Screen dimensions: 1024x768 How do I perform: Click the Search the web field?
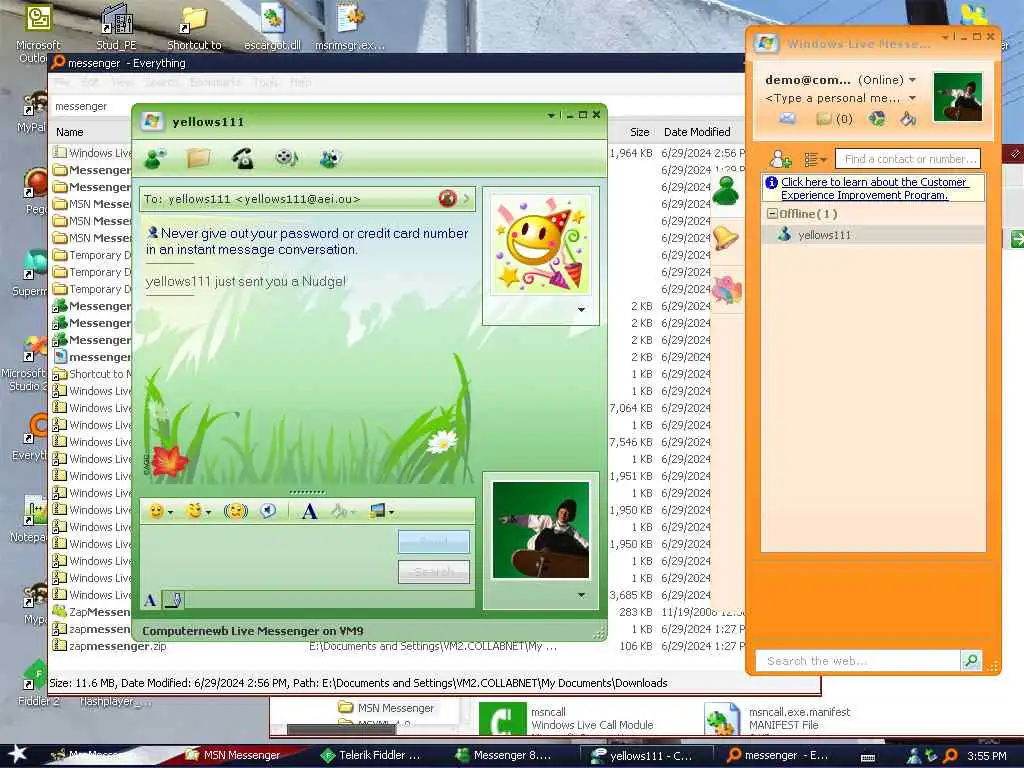858,661
